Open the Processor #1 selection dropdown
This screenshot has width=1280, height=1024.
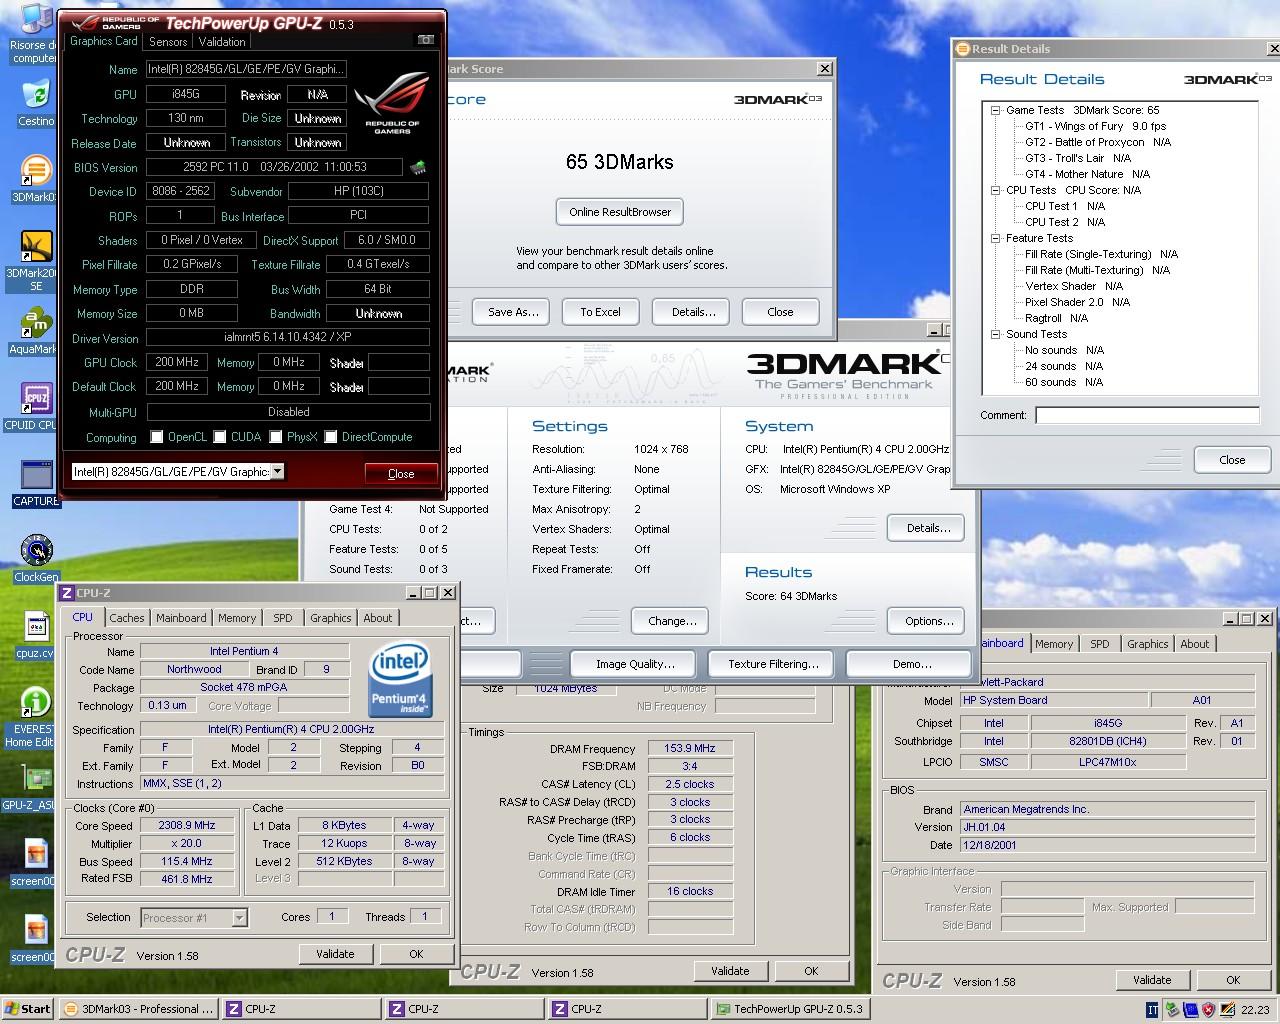(x=239, y=917)
